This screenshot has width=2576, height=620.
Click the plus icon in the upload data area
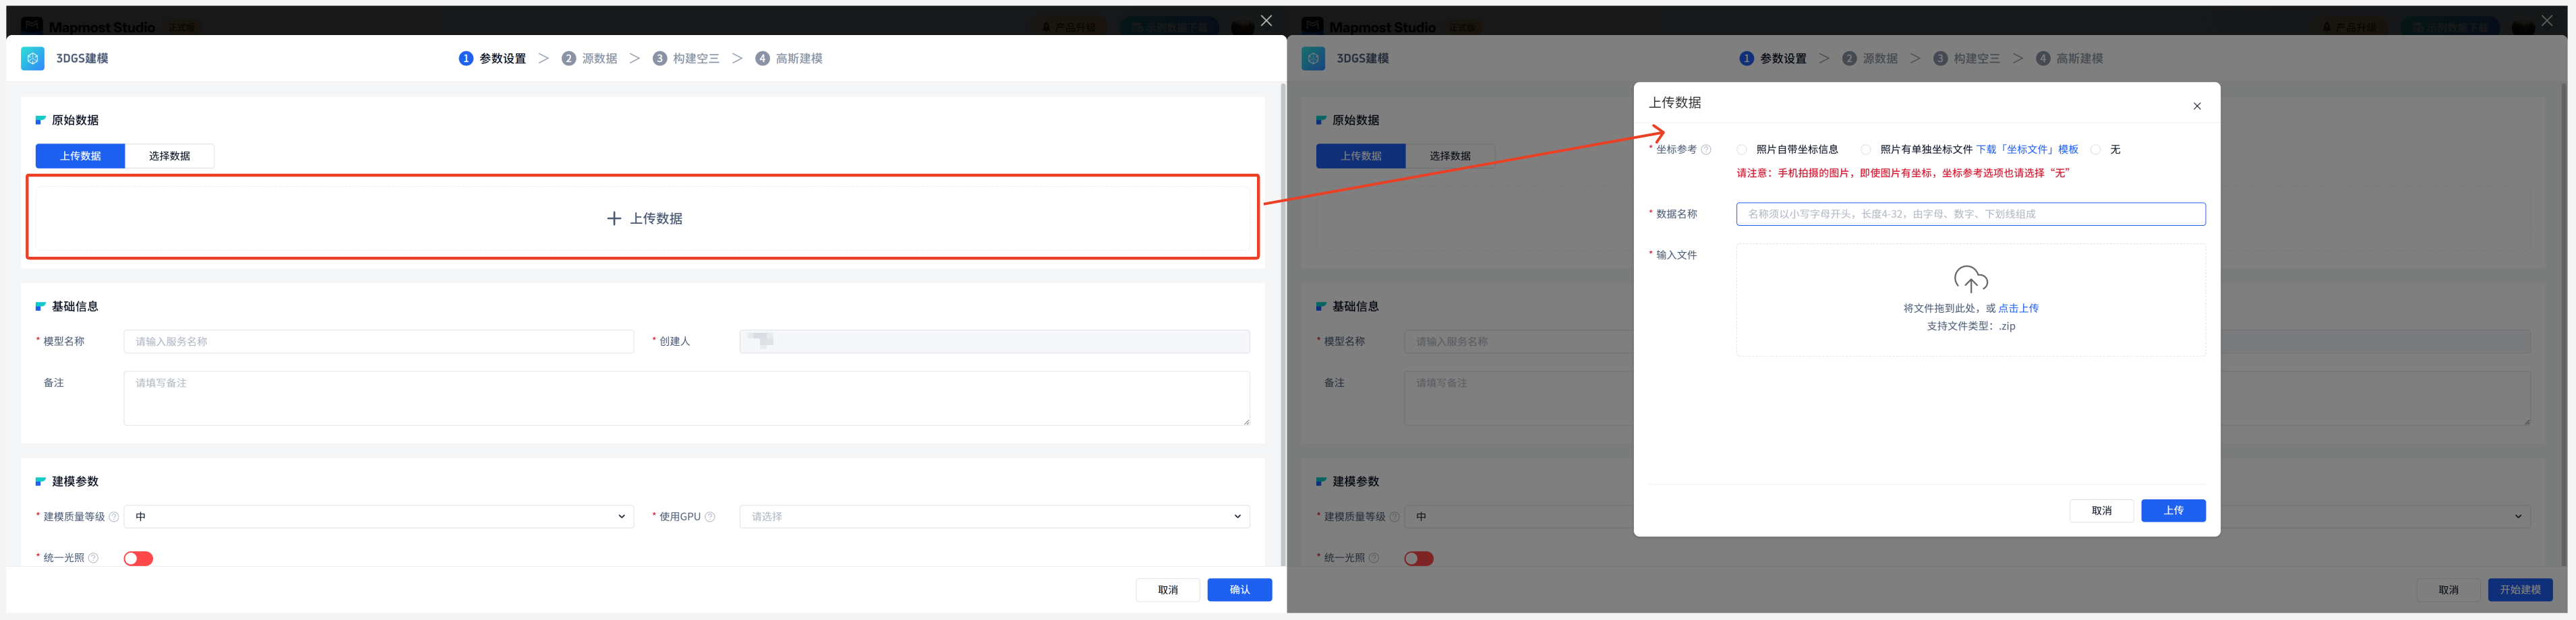pyautogui.click(x=614, y=218)
